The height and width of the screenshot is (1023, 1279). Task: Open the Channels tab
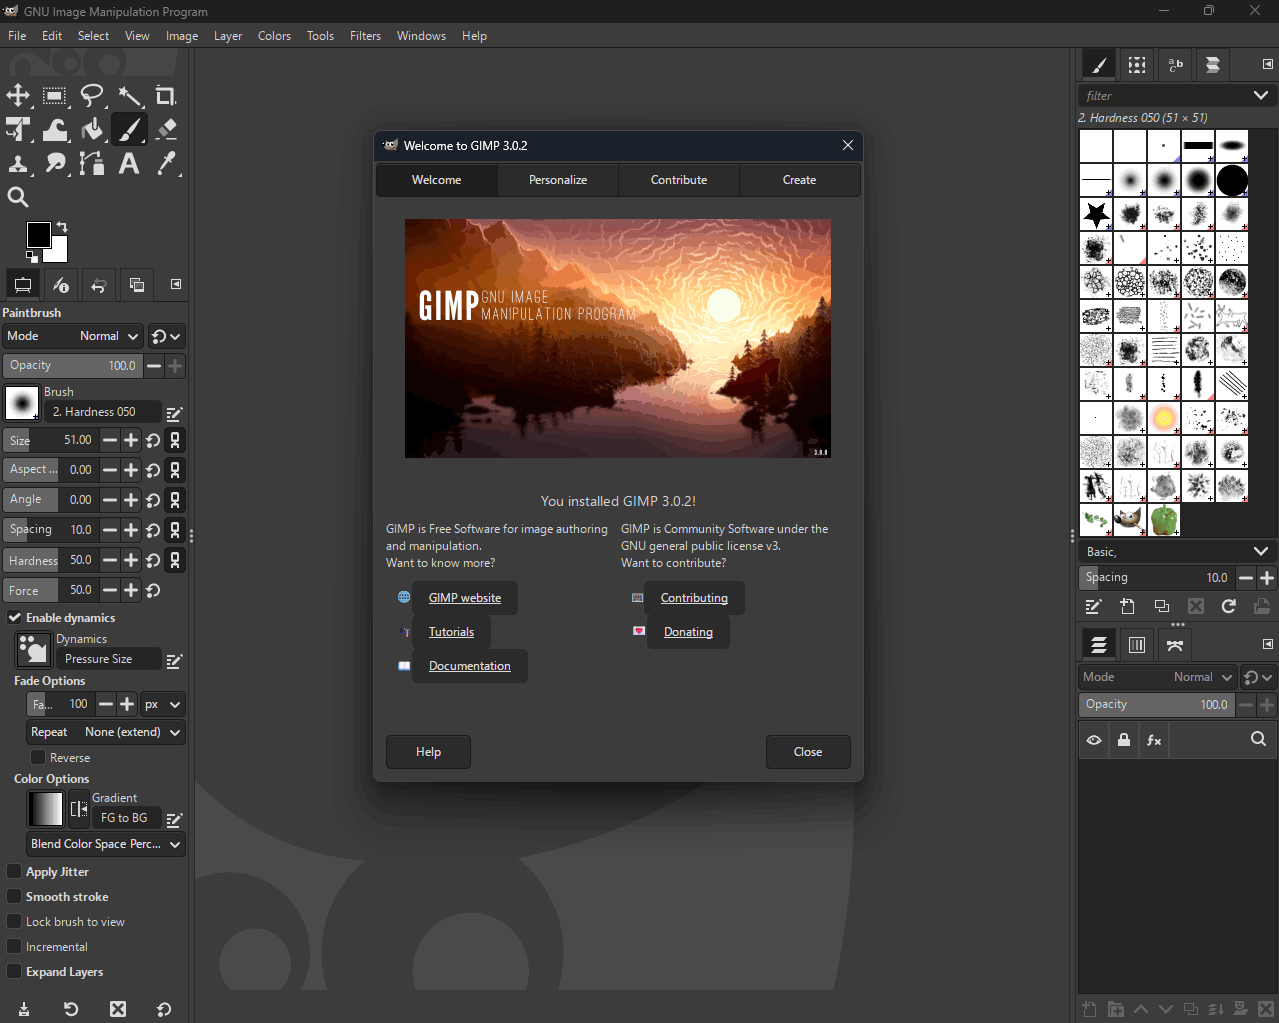(1137, 645)
